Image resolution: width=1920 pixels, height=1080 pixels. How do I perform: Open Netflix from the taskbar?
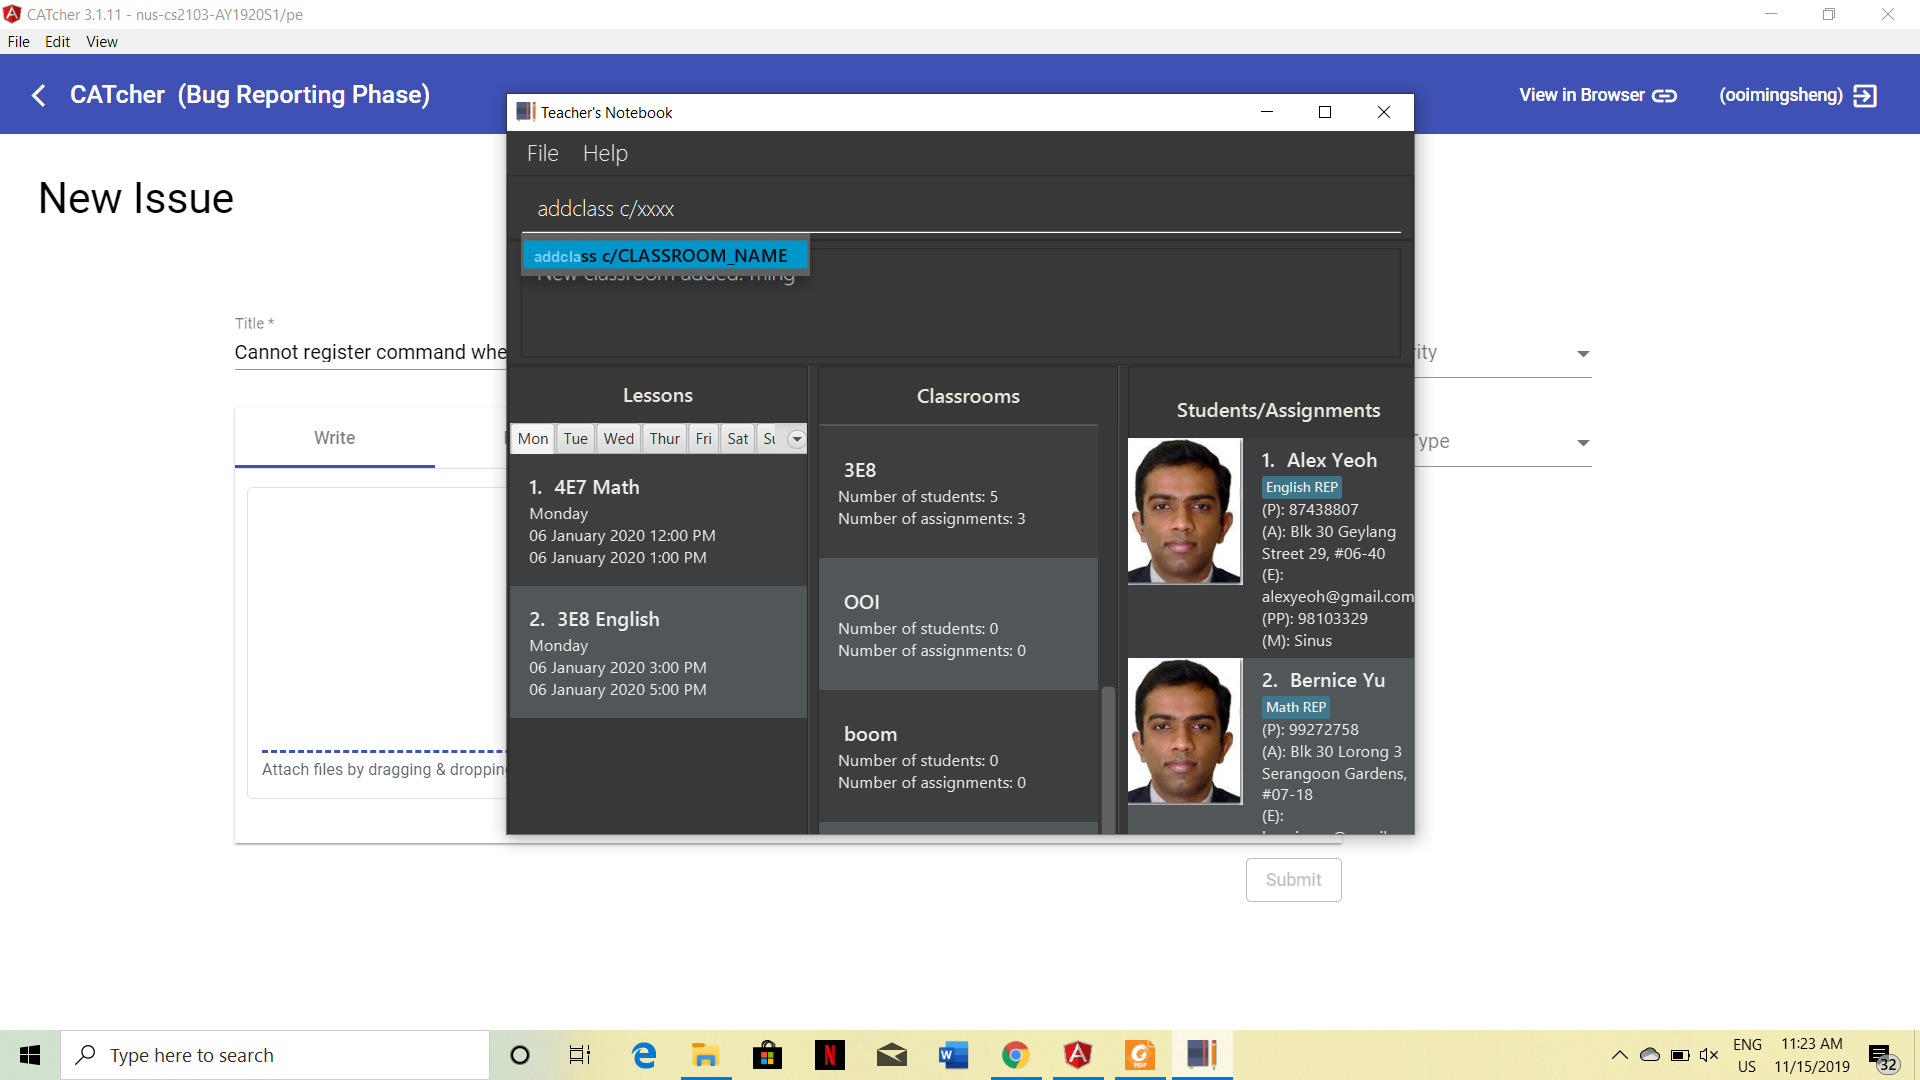pos(829,1055)
